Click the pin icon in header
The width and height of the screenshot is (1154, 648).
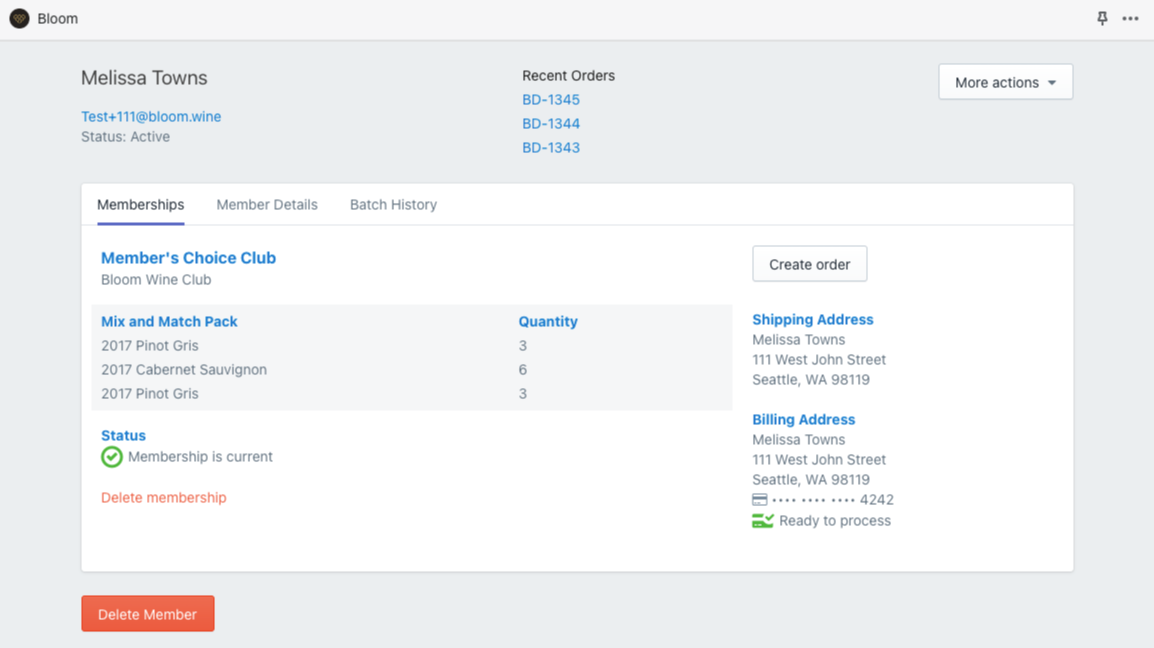[x=1102, y=19]
